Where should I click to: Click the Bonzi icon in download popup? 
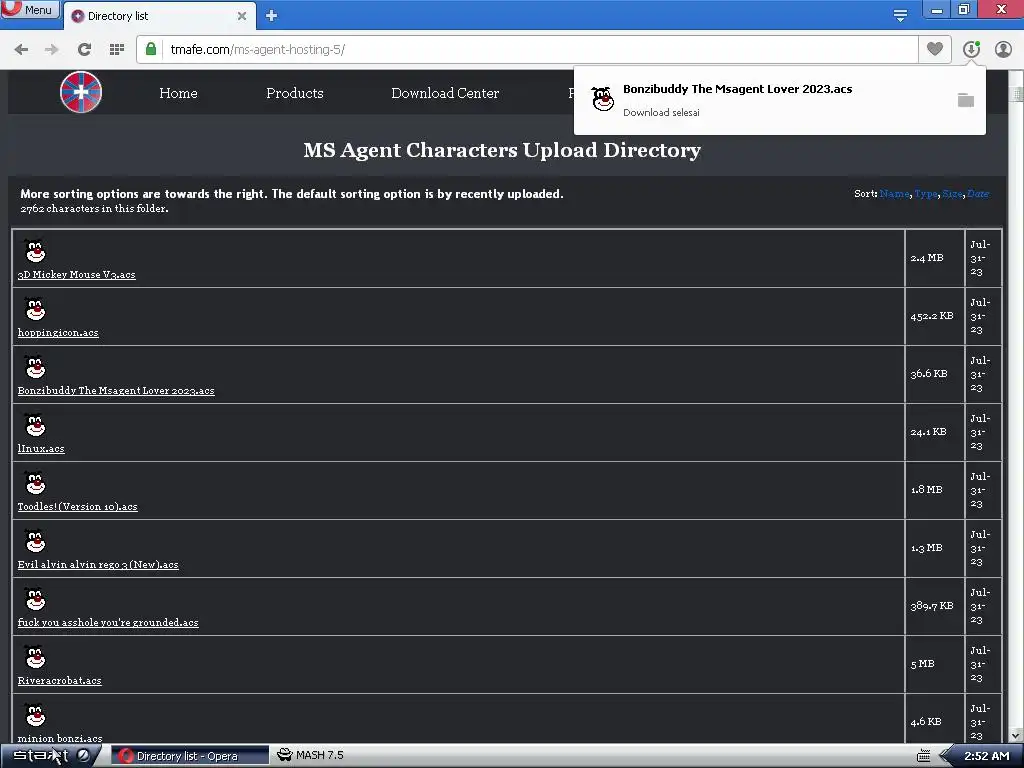(602, 99)
